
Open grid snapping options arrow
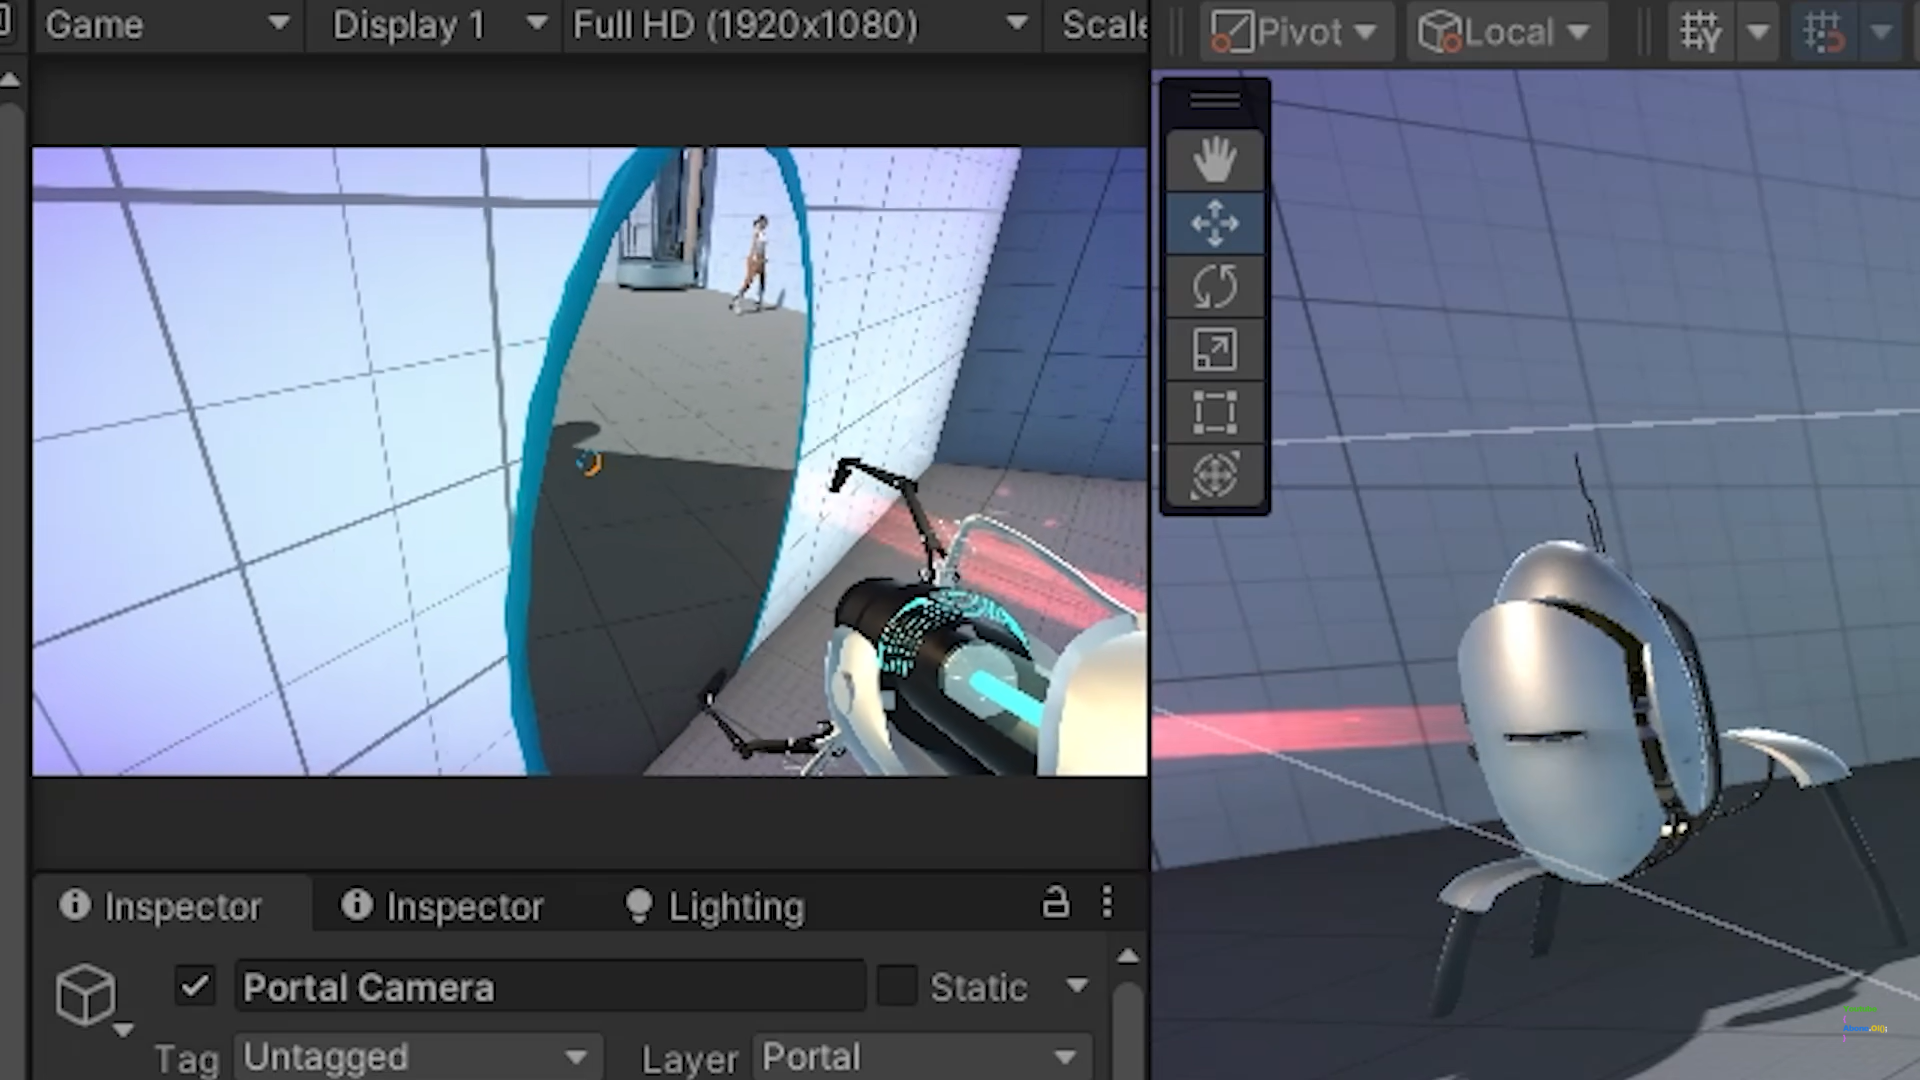(x=1758, y=32)
